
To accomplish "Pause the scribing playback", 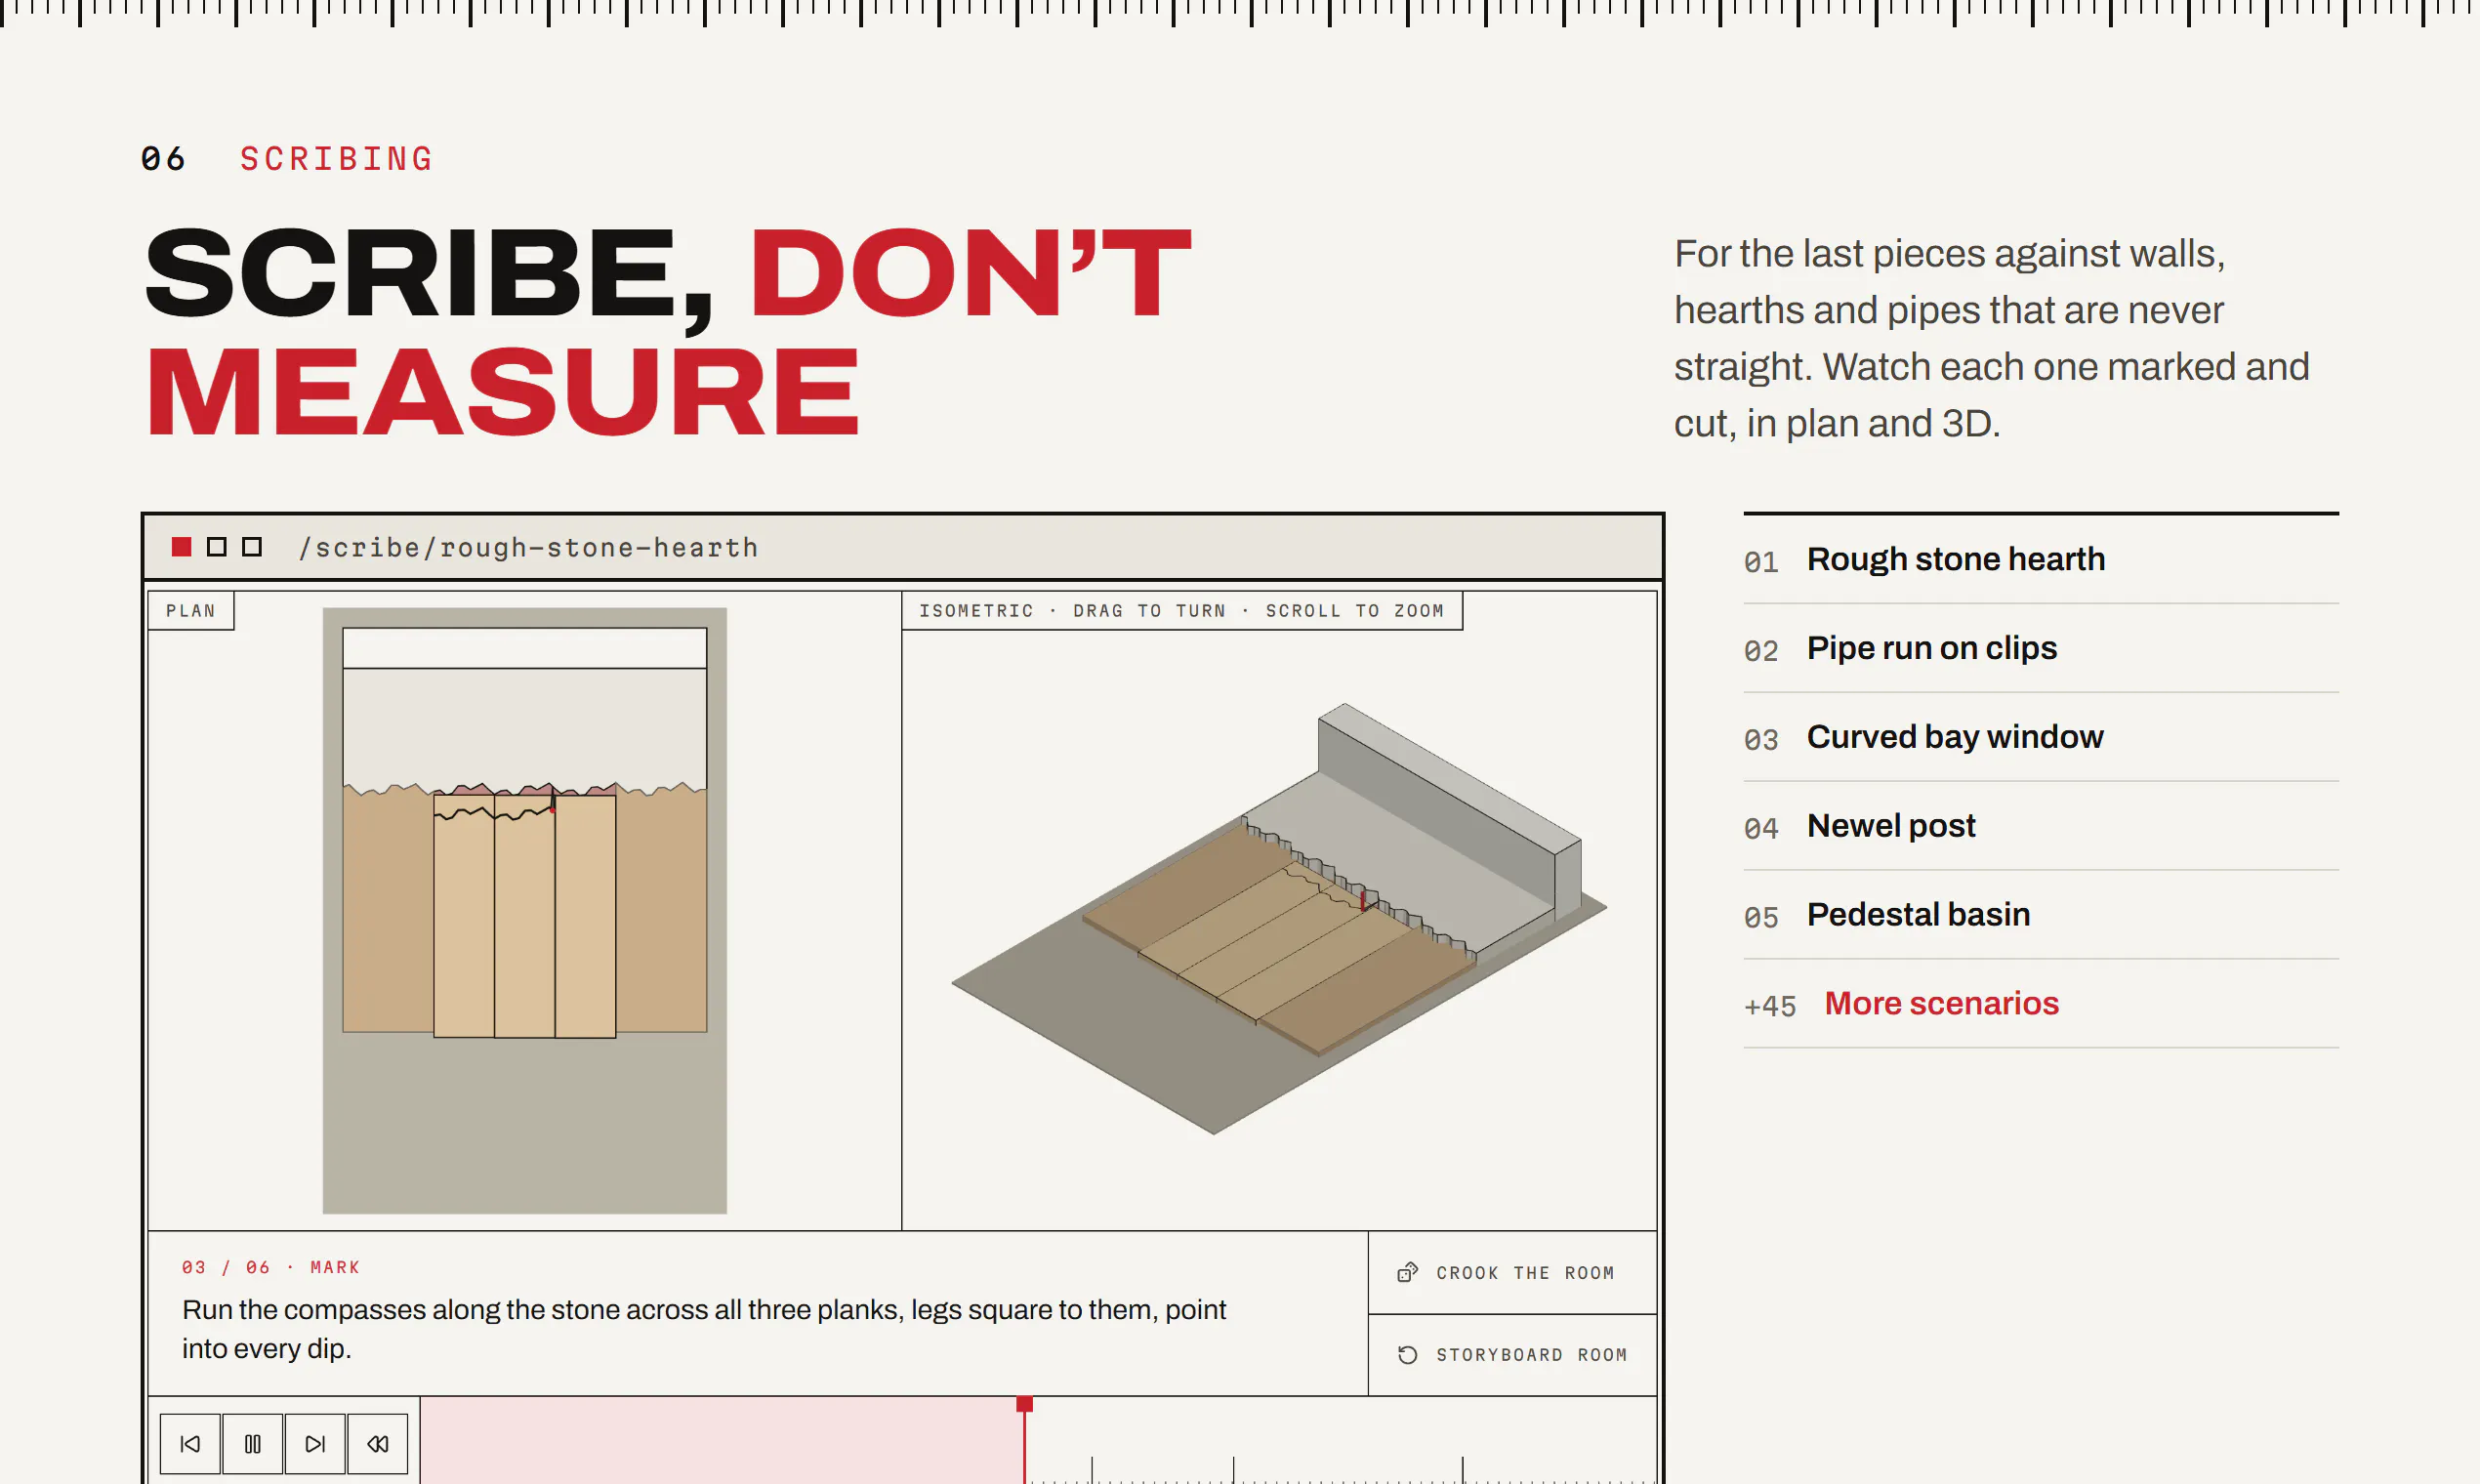I will click(253, 1443).
